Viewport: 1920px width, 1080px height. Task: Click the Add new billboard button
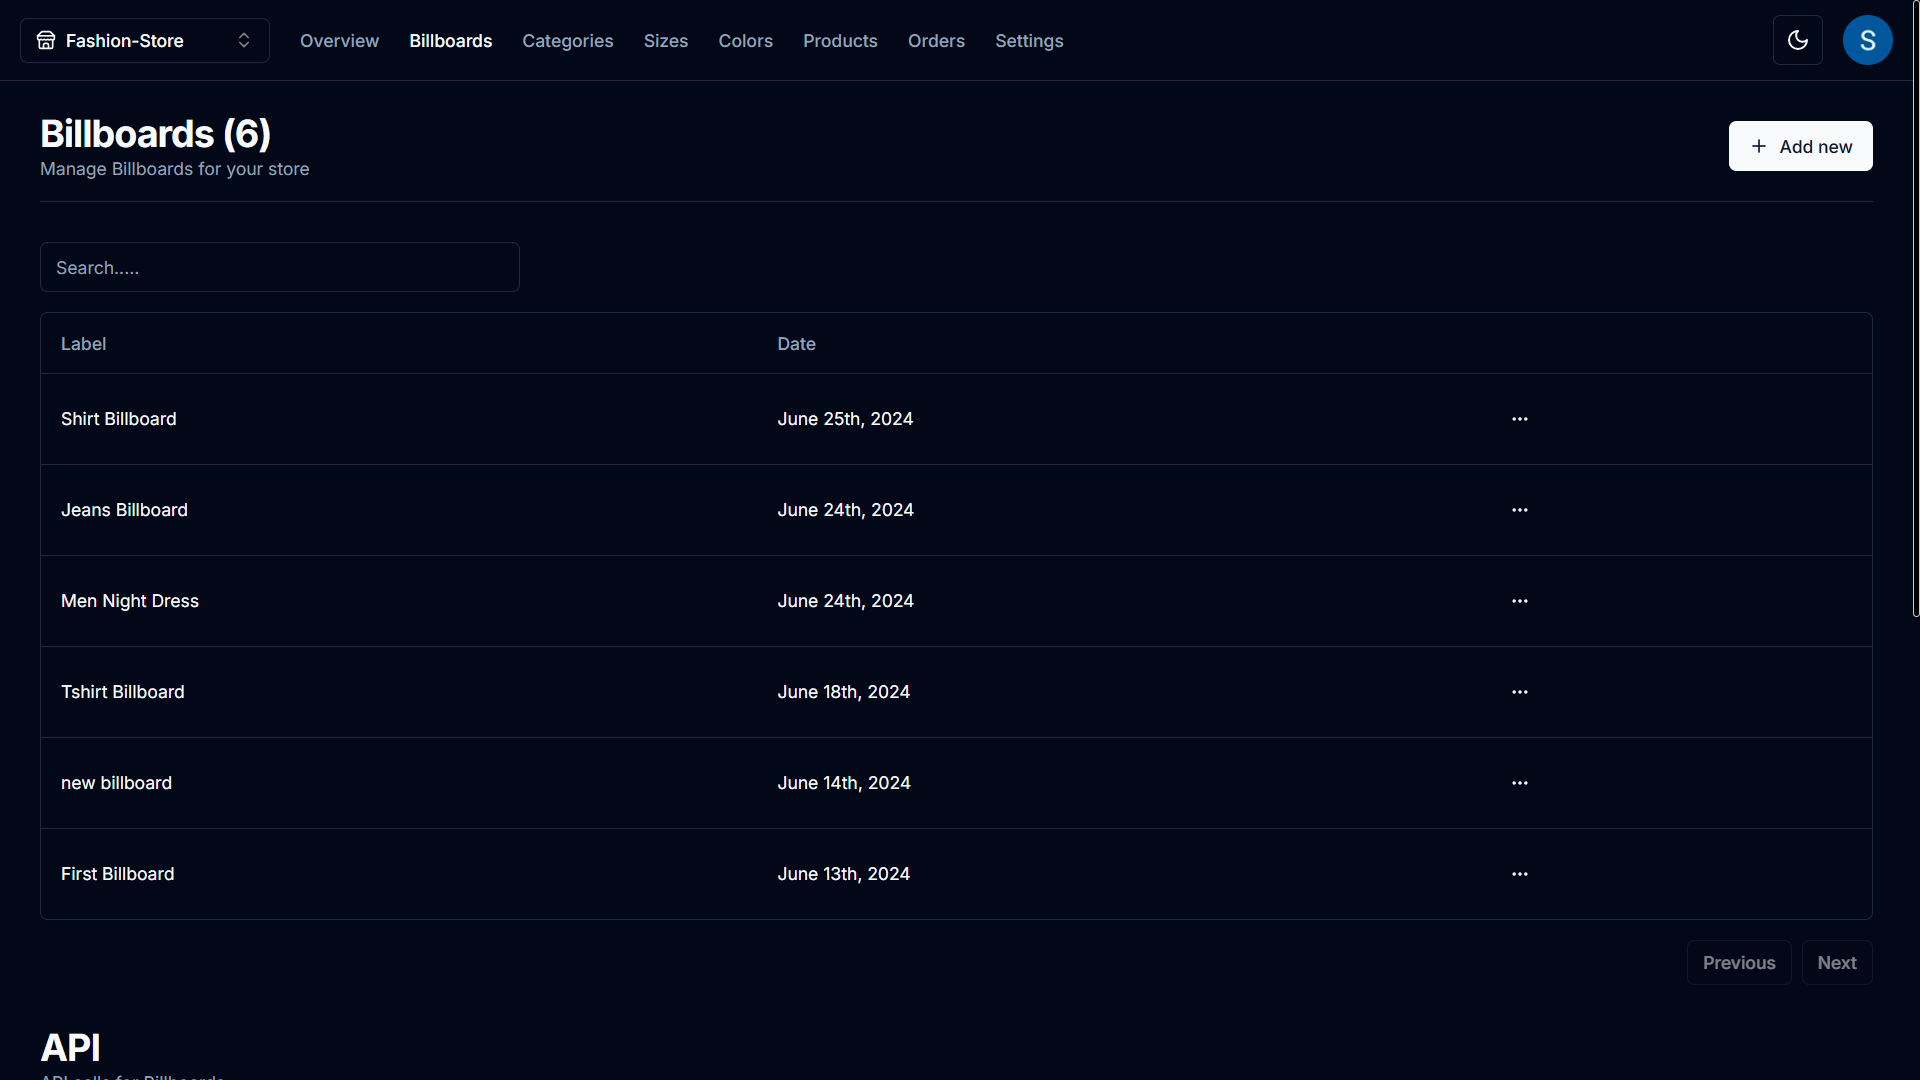(x=1800, y=146)
